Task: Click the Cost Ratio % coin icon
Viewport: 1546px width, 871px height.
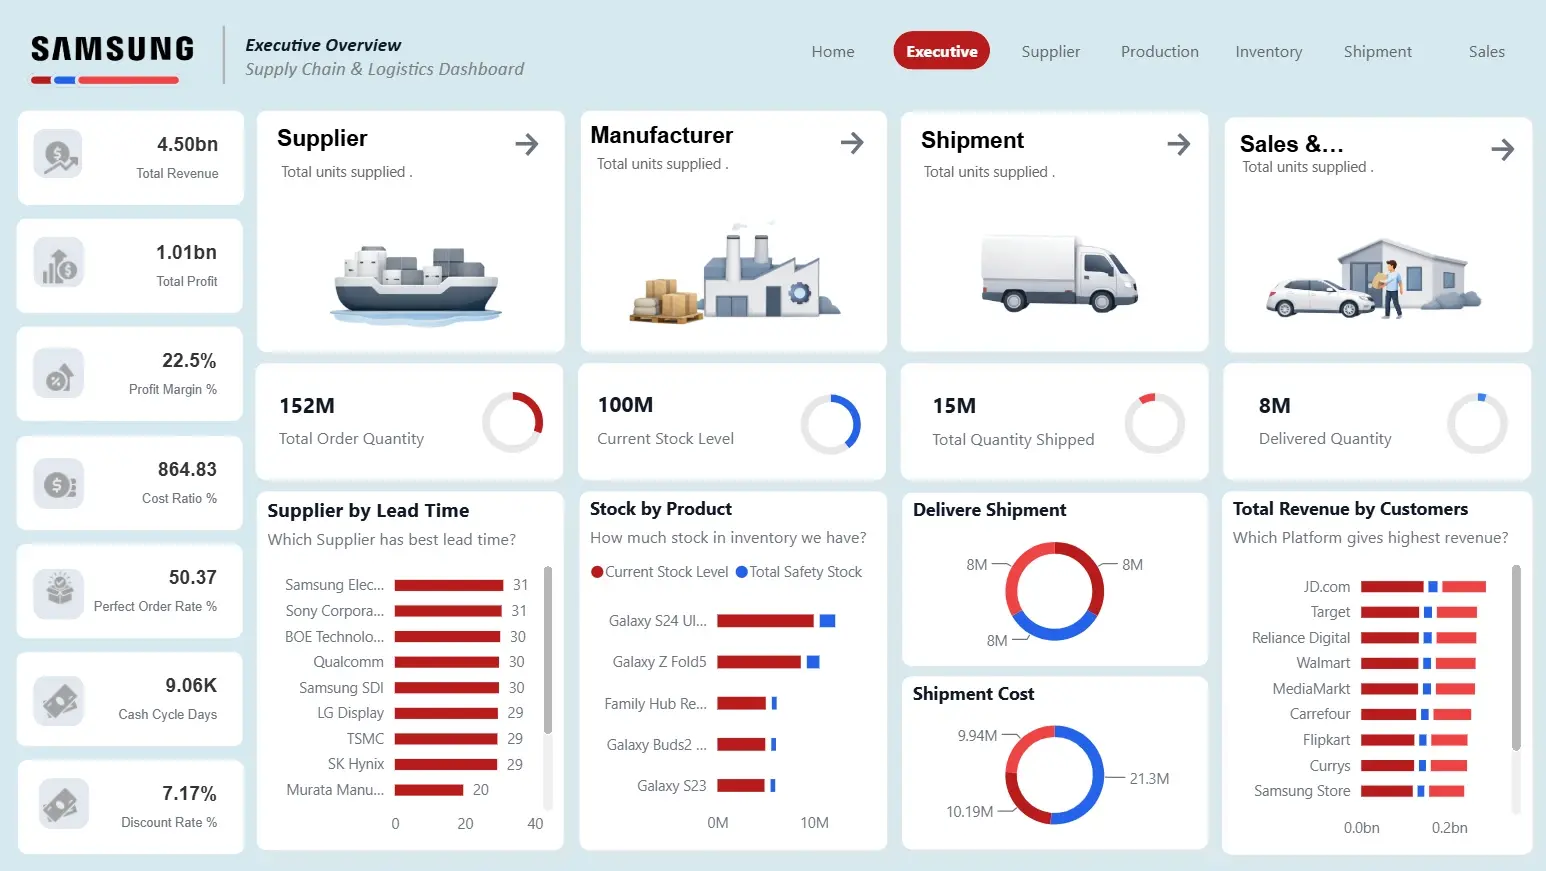Action: [x=58, y=484]
